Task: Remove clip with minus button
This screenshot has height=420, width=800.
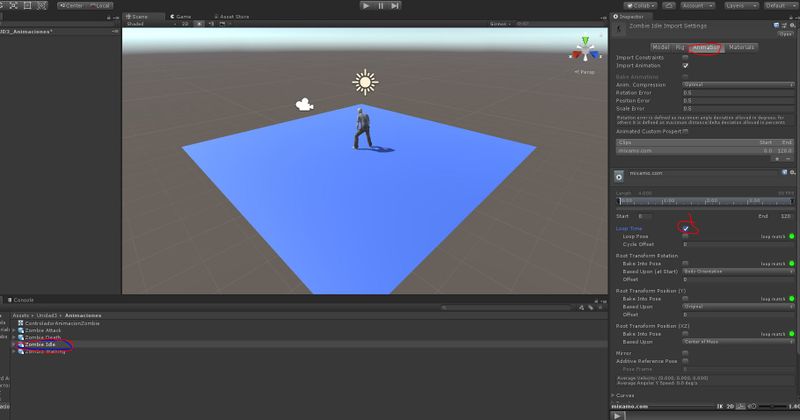Action: (x=788, y=159)
